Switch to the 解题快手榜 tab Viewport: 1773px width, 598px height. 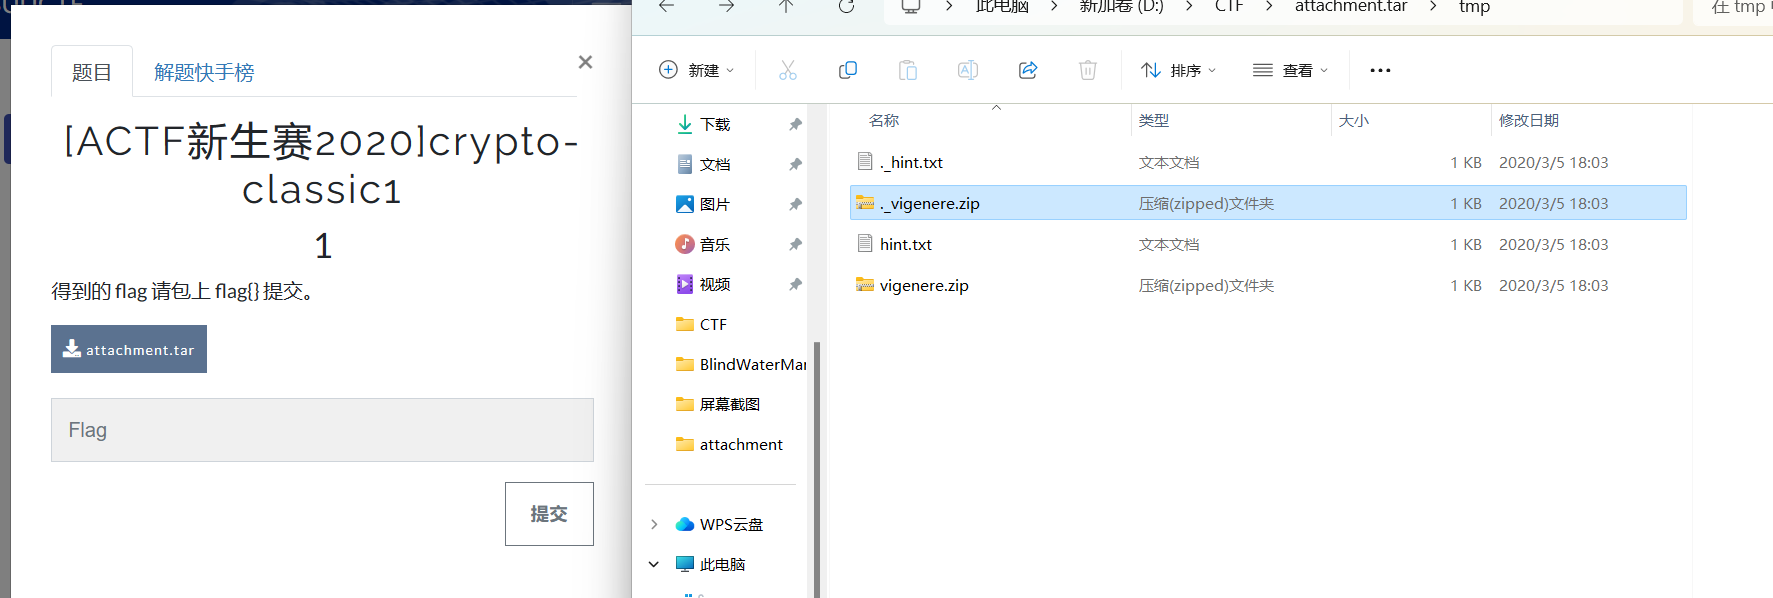click(x=204, y=72)
